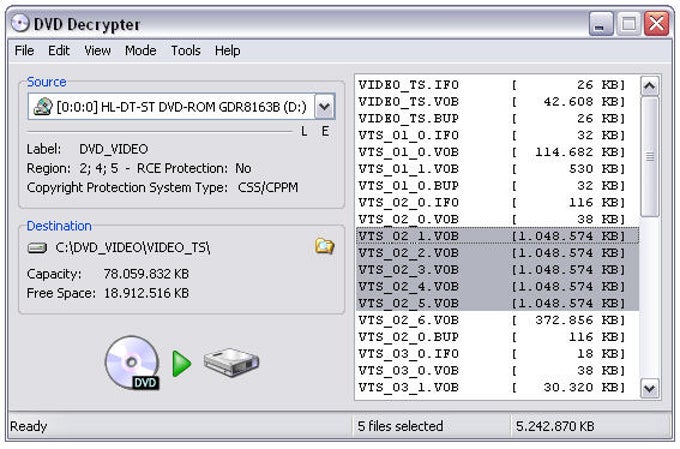This screenshot has width=680, height=449.
Task: Open the View menu
Action: pos(97,50)
